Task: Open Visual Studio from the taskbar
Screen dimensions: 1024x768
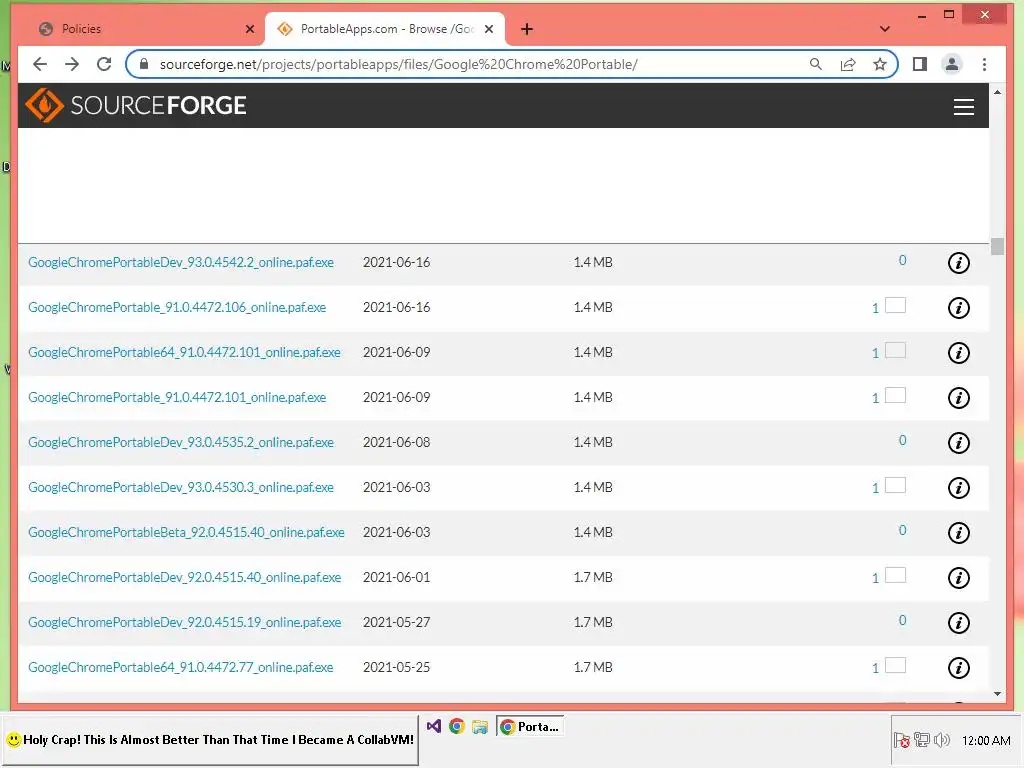Action: (x=434, y=726)
